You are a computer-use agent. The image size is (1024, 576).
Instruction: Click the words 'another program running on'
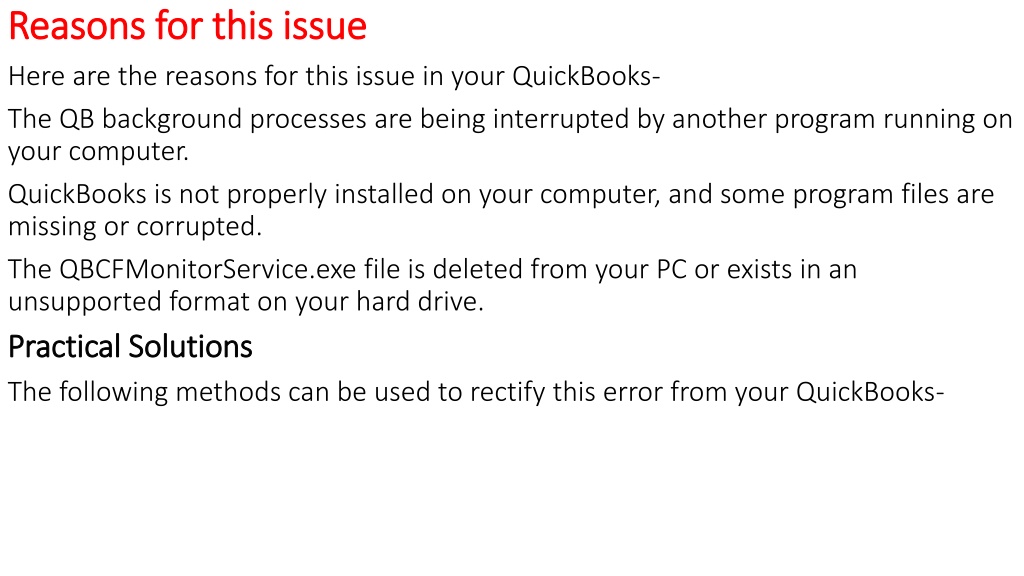pyautogui.click(x=842, y=120)
